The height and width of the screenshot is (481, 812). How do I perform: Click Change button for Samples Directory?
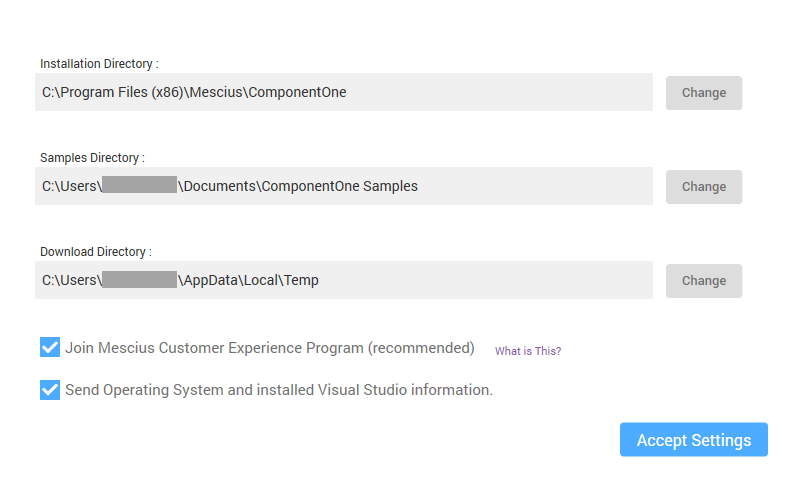(x=703, y=187)
